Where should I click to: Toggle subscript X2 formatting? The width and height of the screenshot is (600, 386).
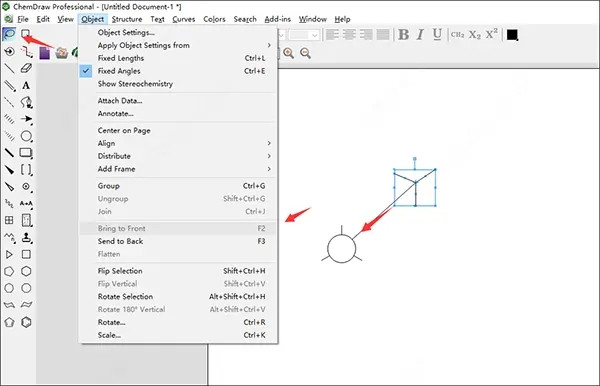[474, 34]
